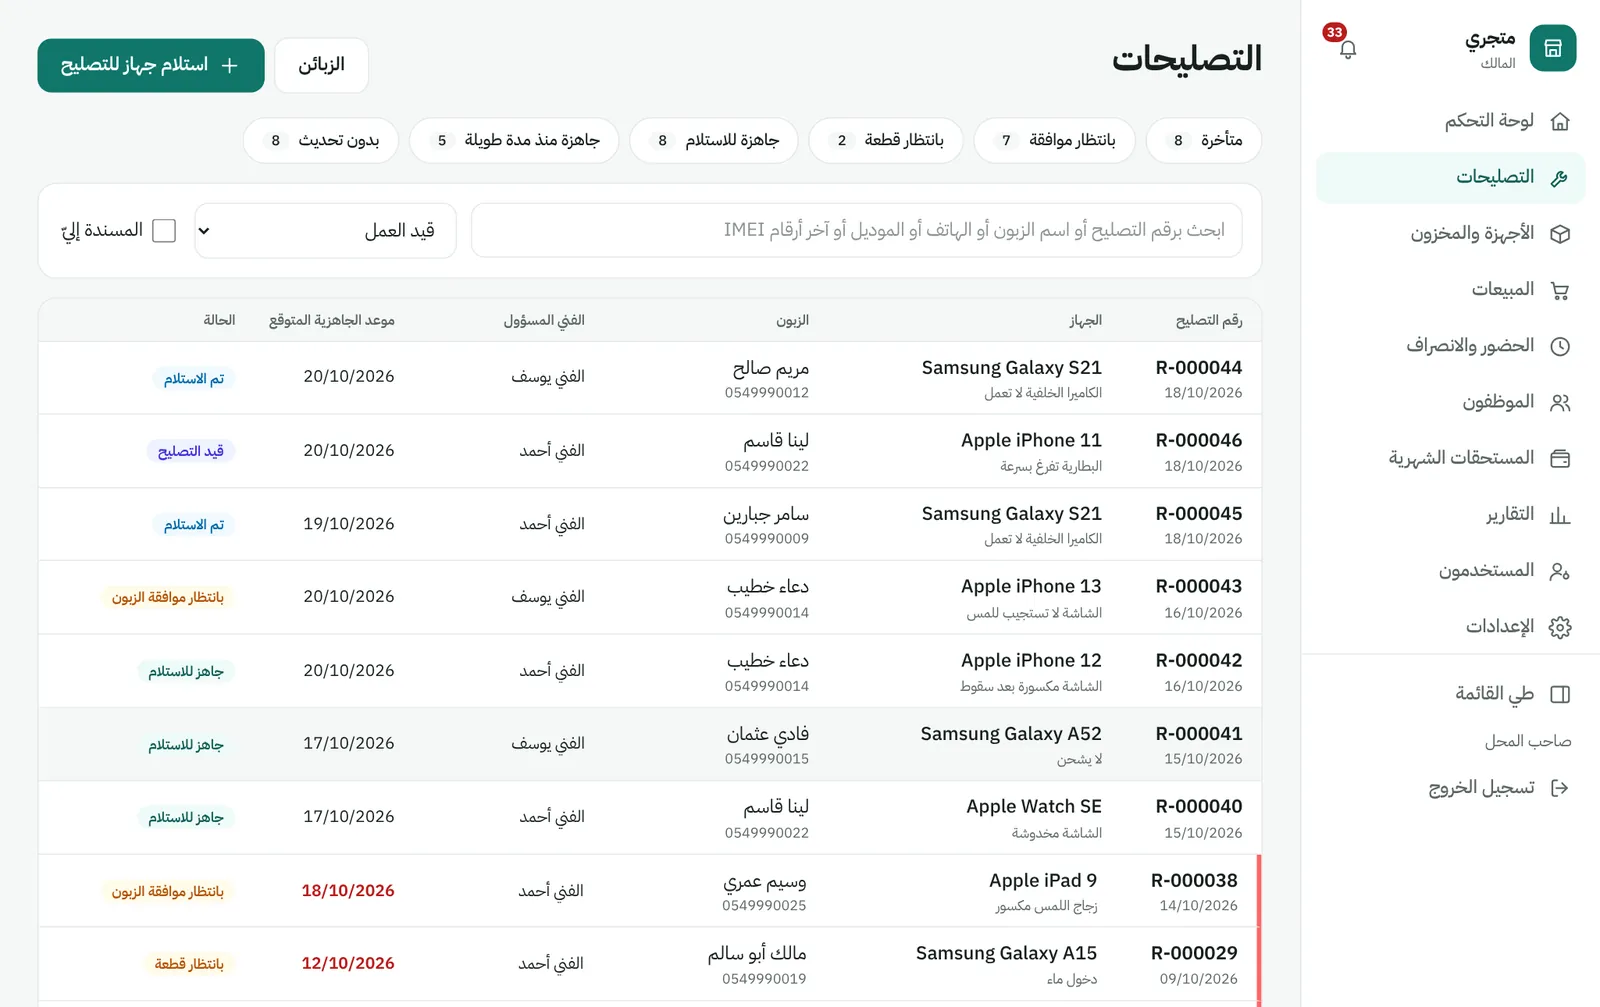The height and width of the screenshot is (1007, 1600).
Task: Click the gear icon beside الإعدادات
Action: tap(1559, 627)
